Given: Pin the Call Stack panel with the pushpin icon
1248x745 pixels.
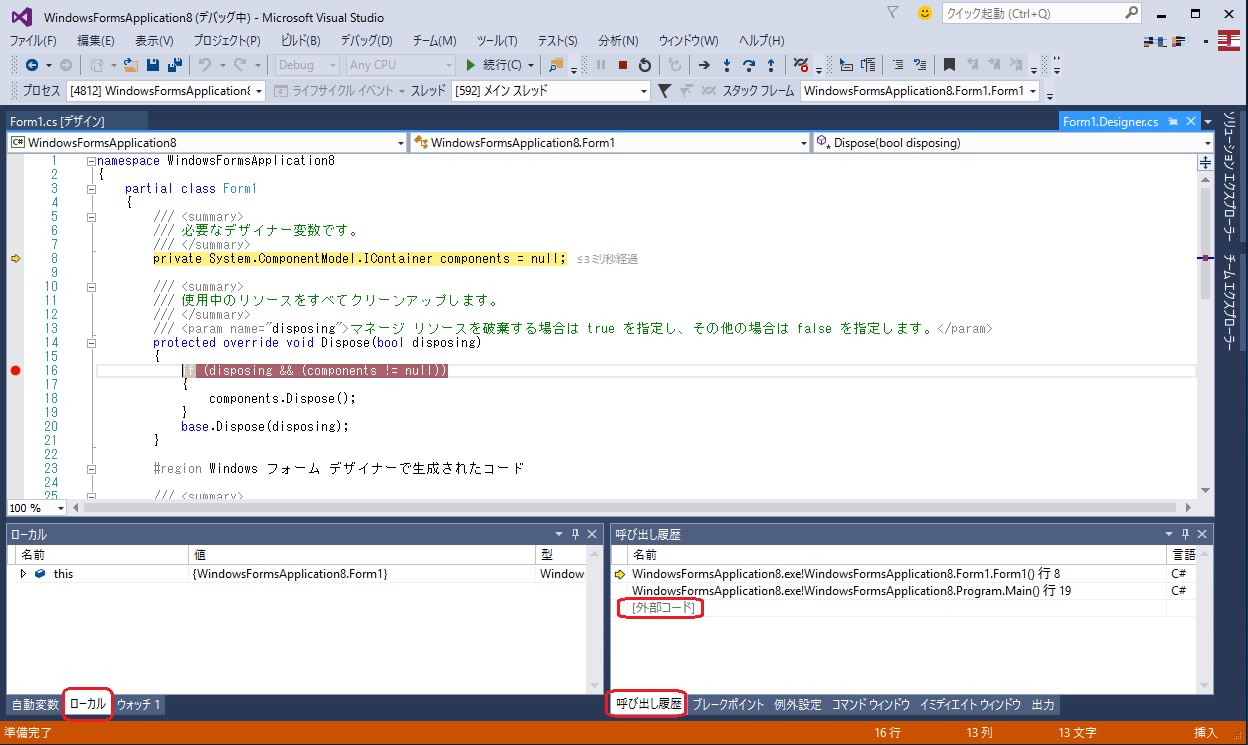Looking at the screenshot, I should (1185, 535).
